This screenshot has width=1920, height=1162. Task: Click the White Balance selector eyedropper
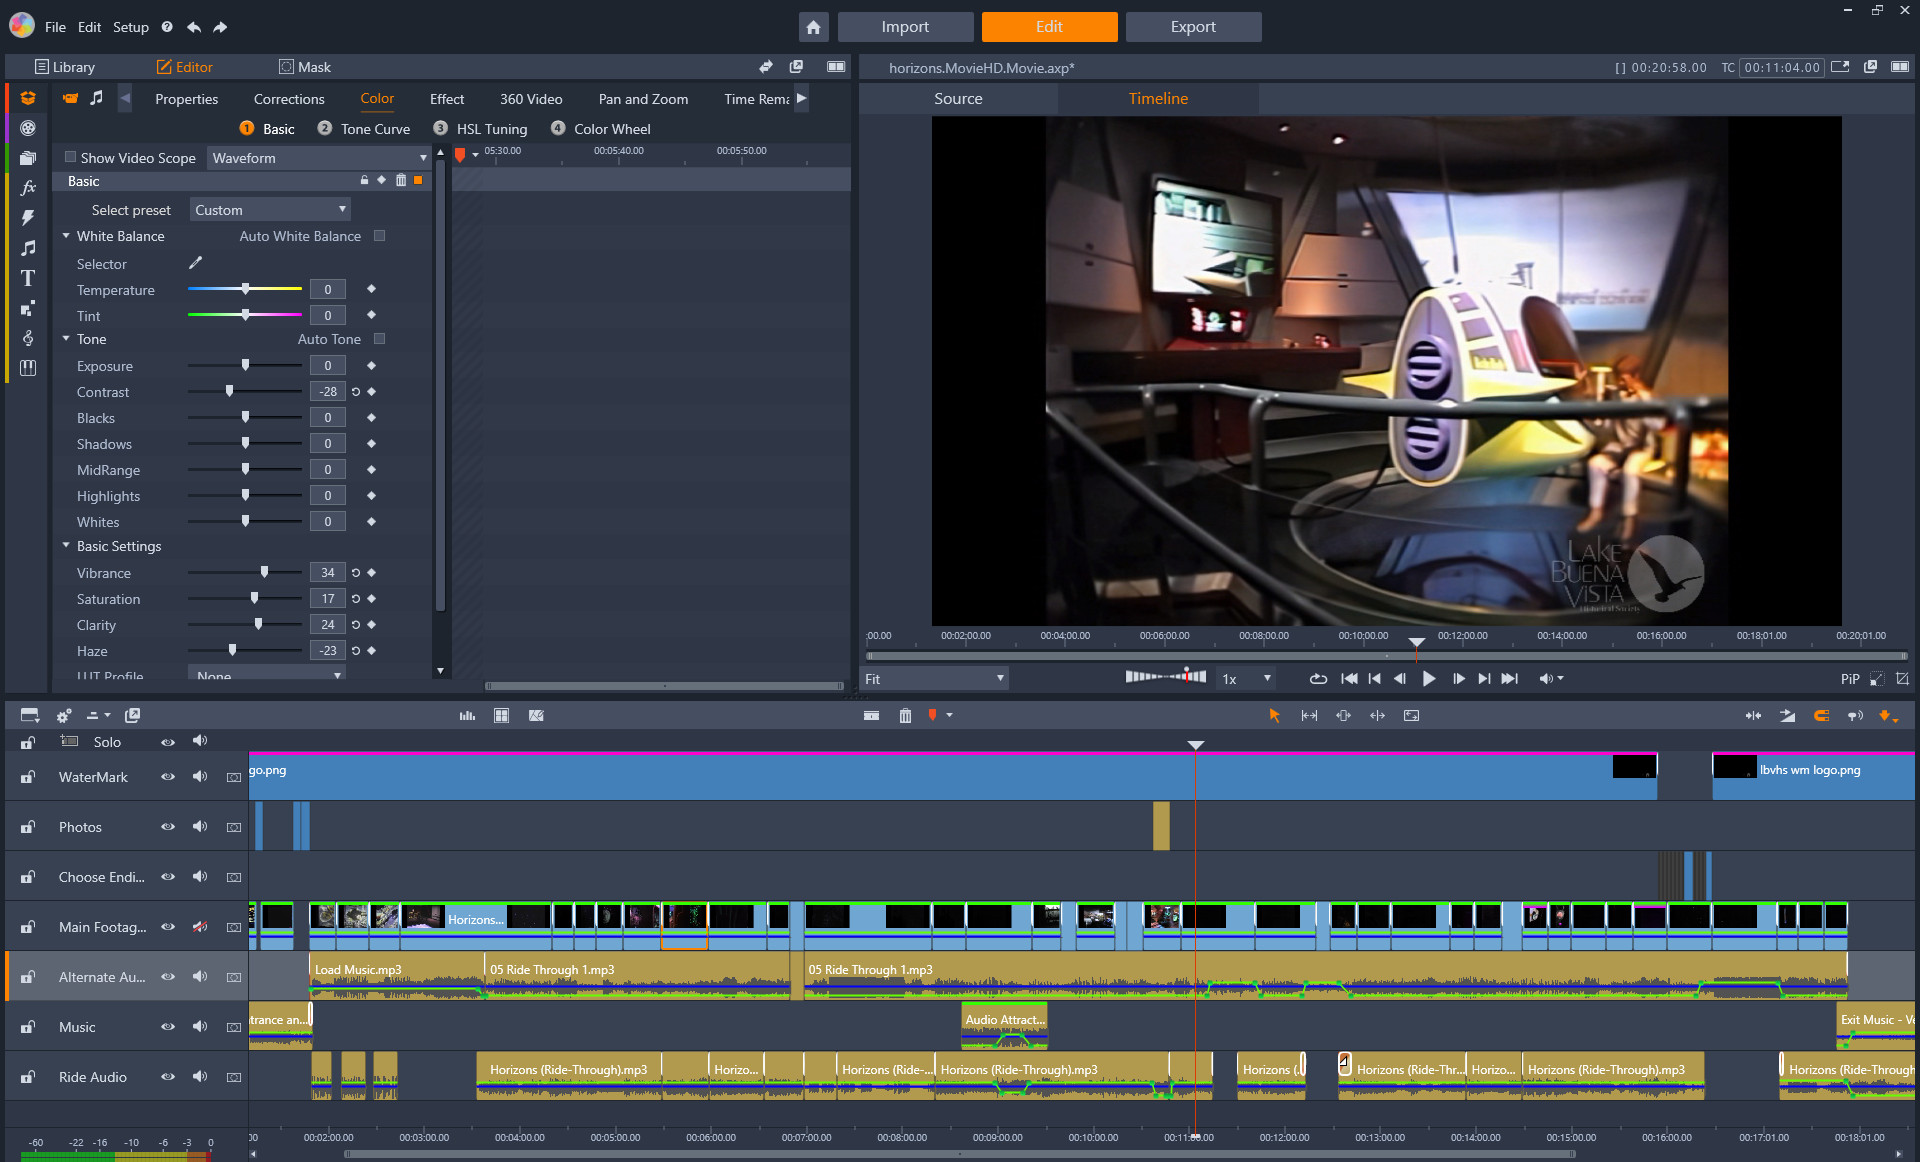196,263
